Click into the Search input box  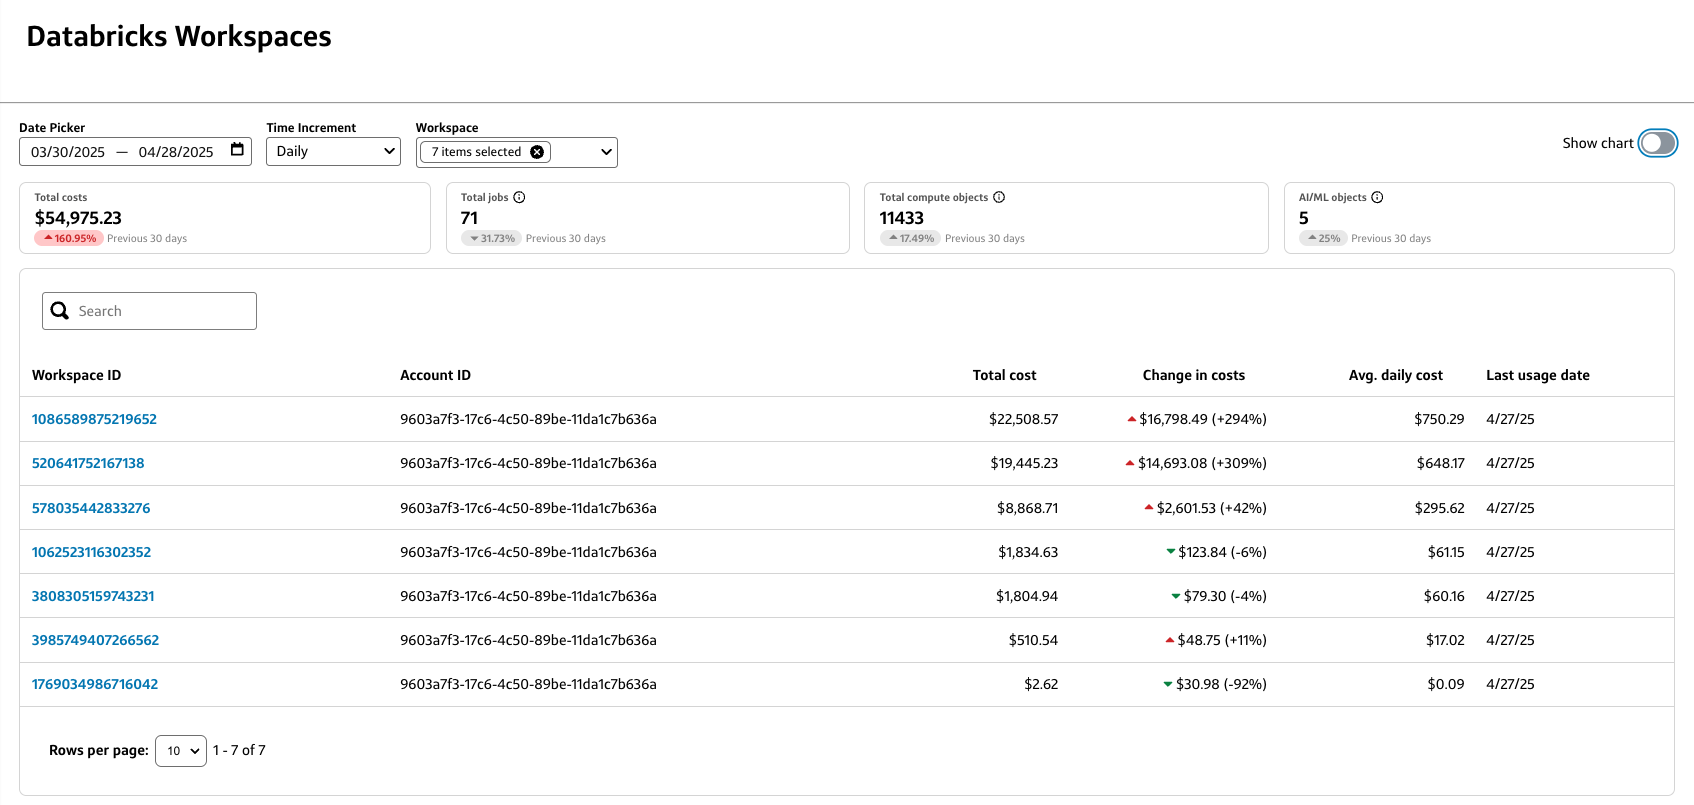[149, 311]
